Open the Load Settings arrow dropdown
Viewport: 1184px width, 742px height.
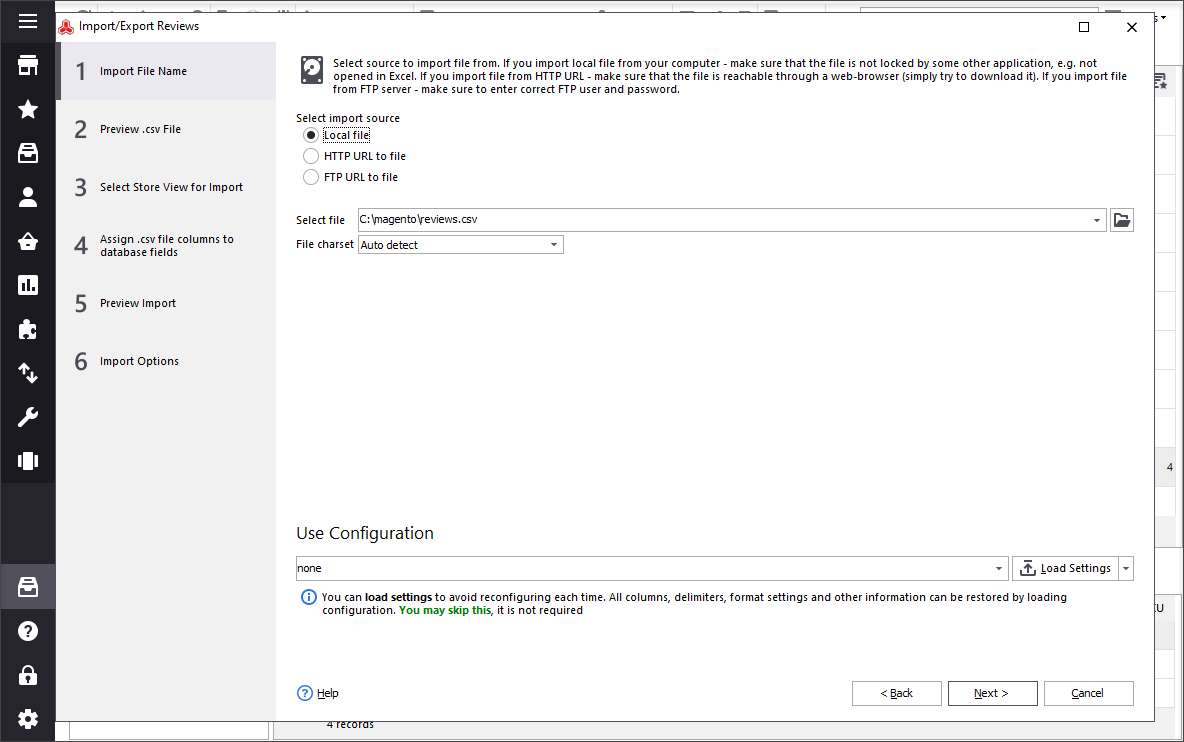[1126, 568]
